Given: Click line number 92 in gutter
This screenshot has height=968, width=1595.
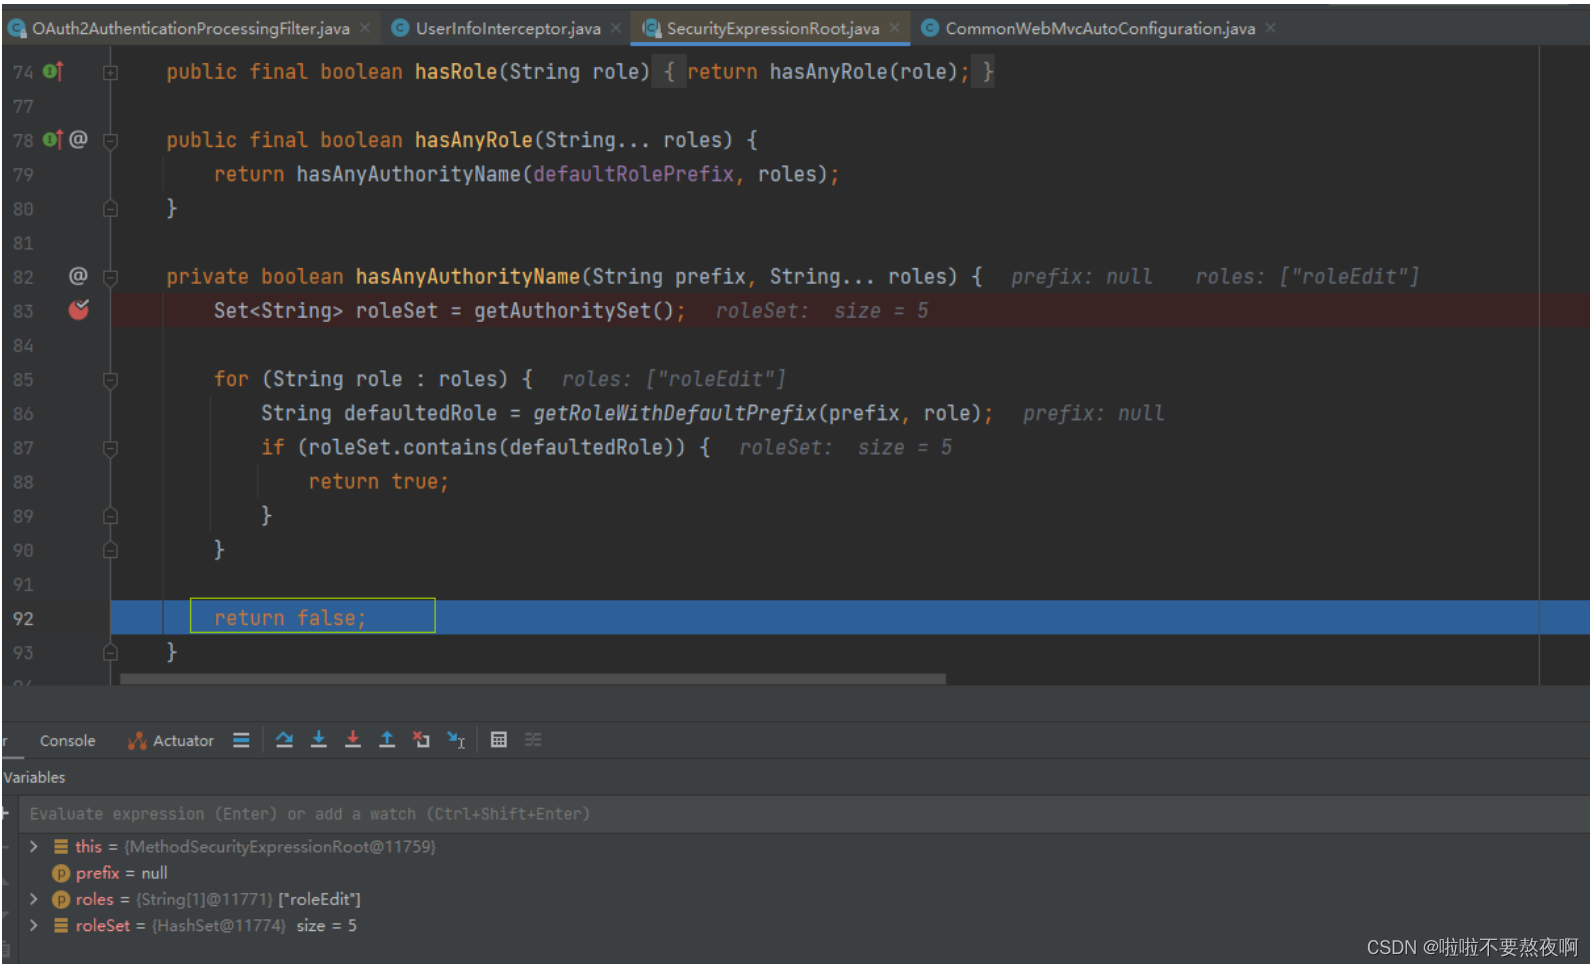Looking at the screenshot, I should [23, 618].
